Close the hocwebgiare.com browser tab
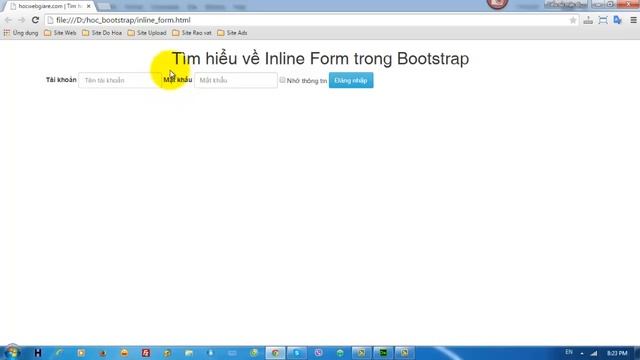The height and width of the screenshot is (360, 640). 89,6
